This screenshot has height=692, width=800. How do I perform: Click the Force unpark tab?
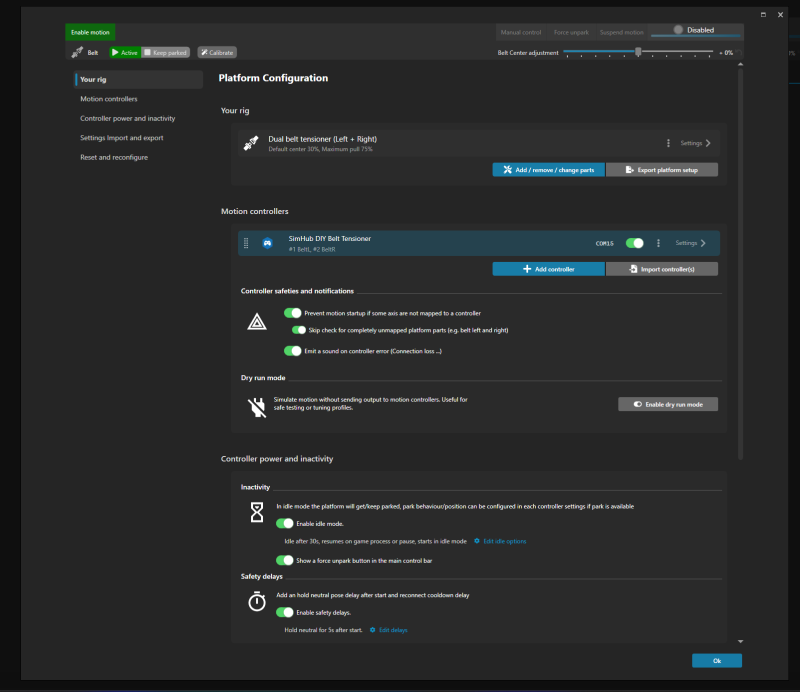(571, 32)
